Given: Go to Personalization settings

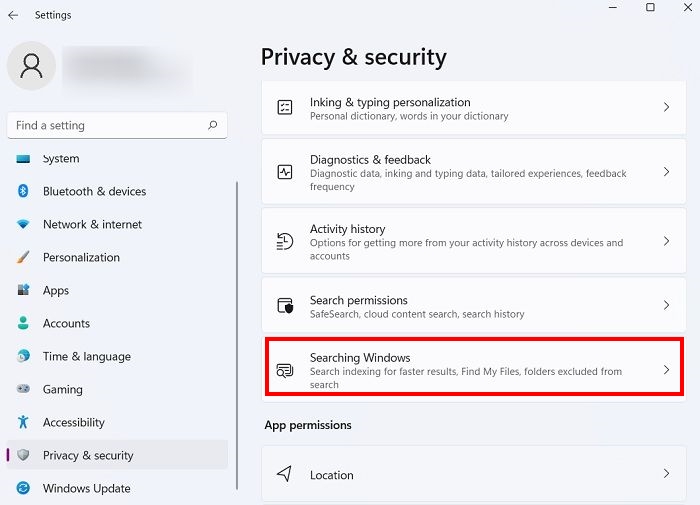Looking at the screenshot, I should [x=117, y=257].
